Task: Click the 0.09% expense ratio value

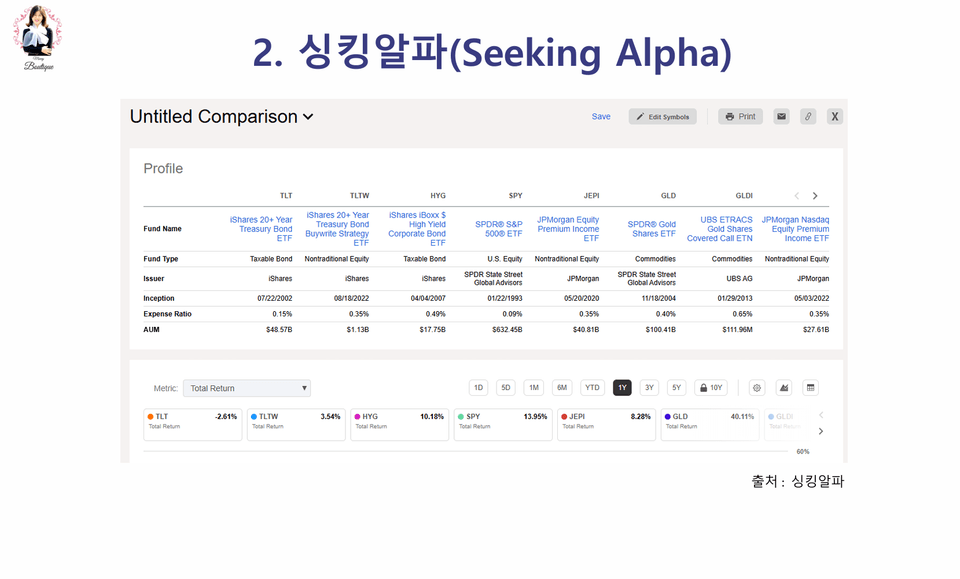Action: click(x=513, y=314)
